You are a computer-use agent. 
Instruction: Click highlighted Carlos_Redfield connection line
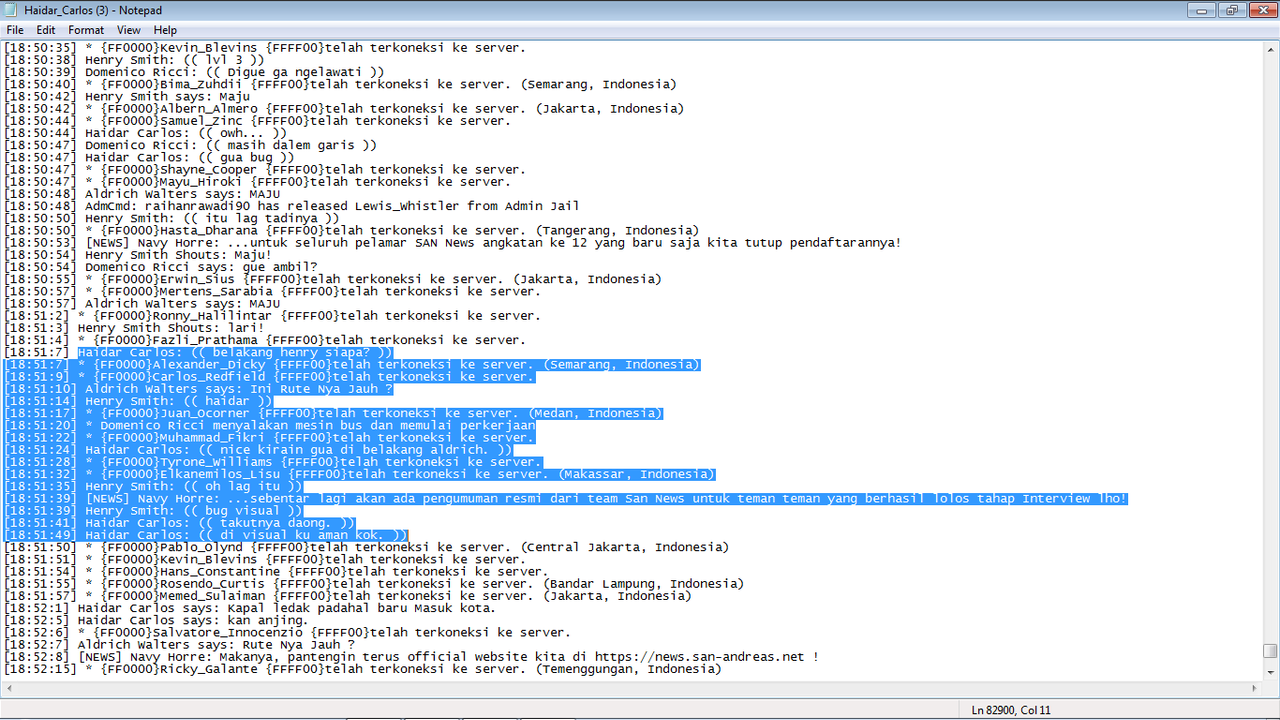point(269,377)
